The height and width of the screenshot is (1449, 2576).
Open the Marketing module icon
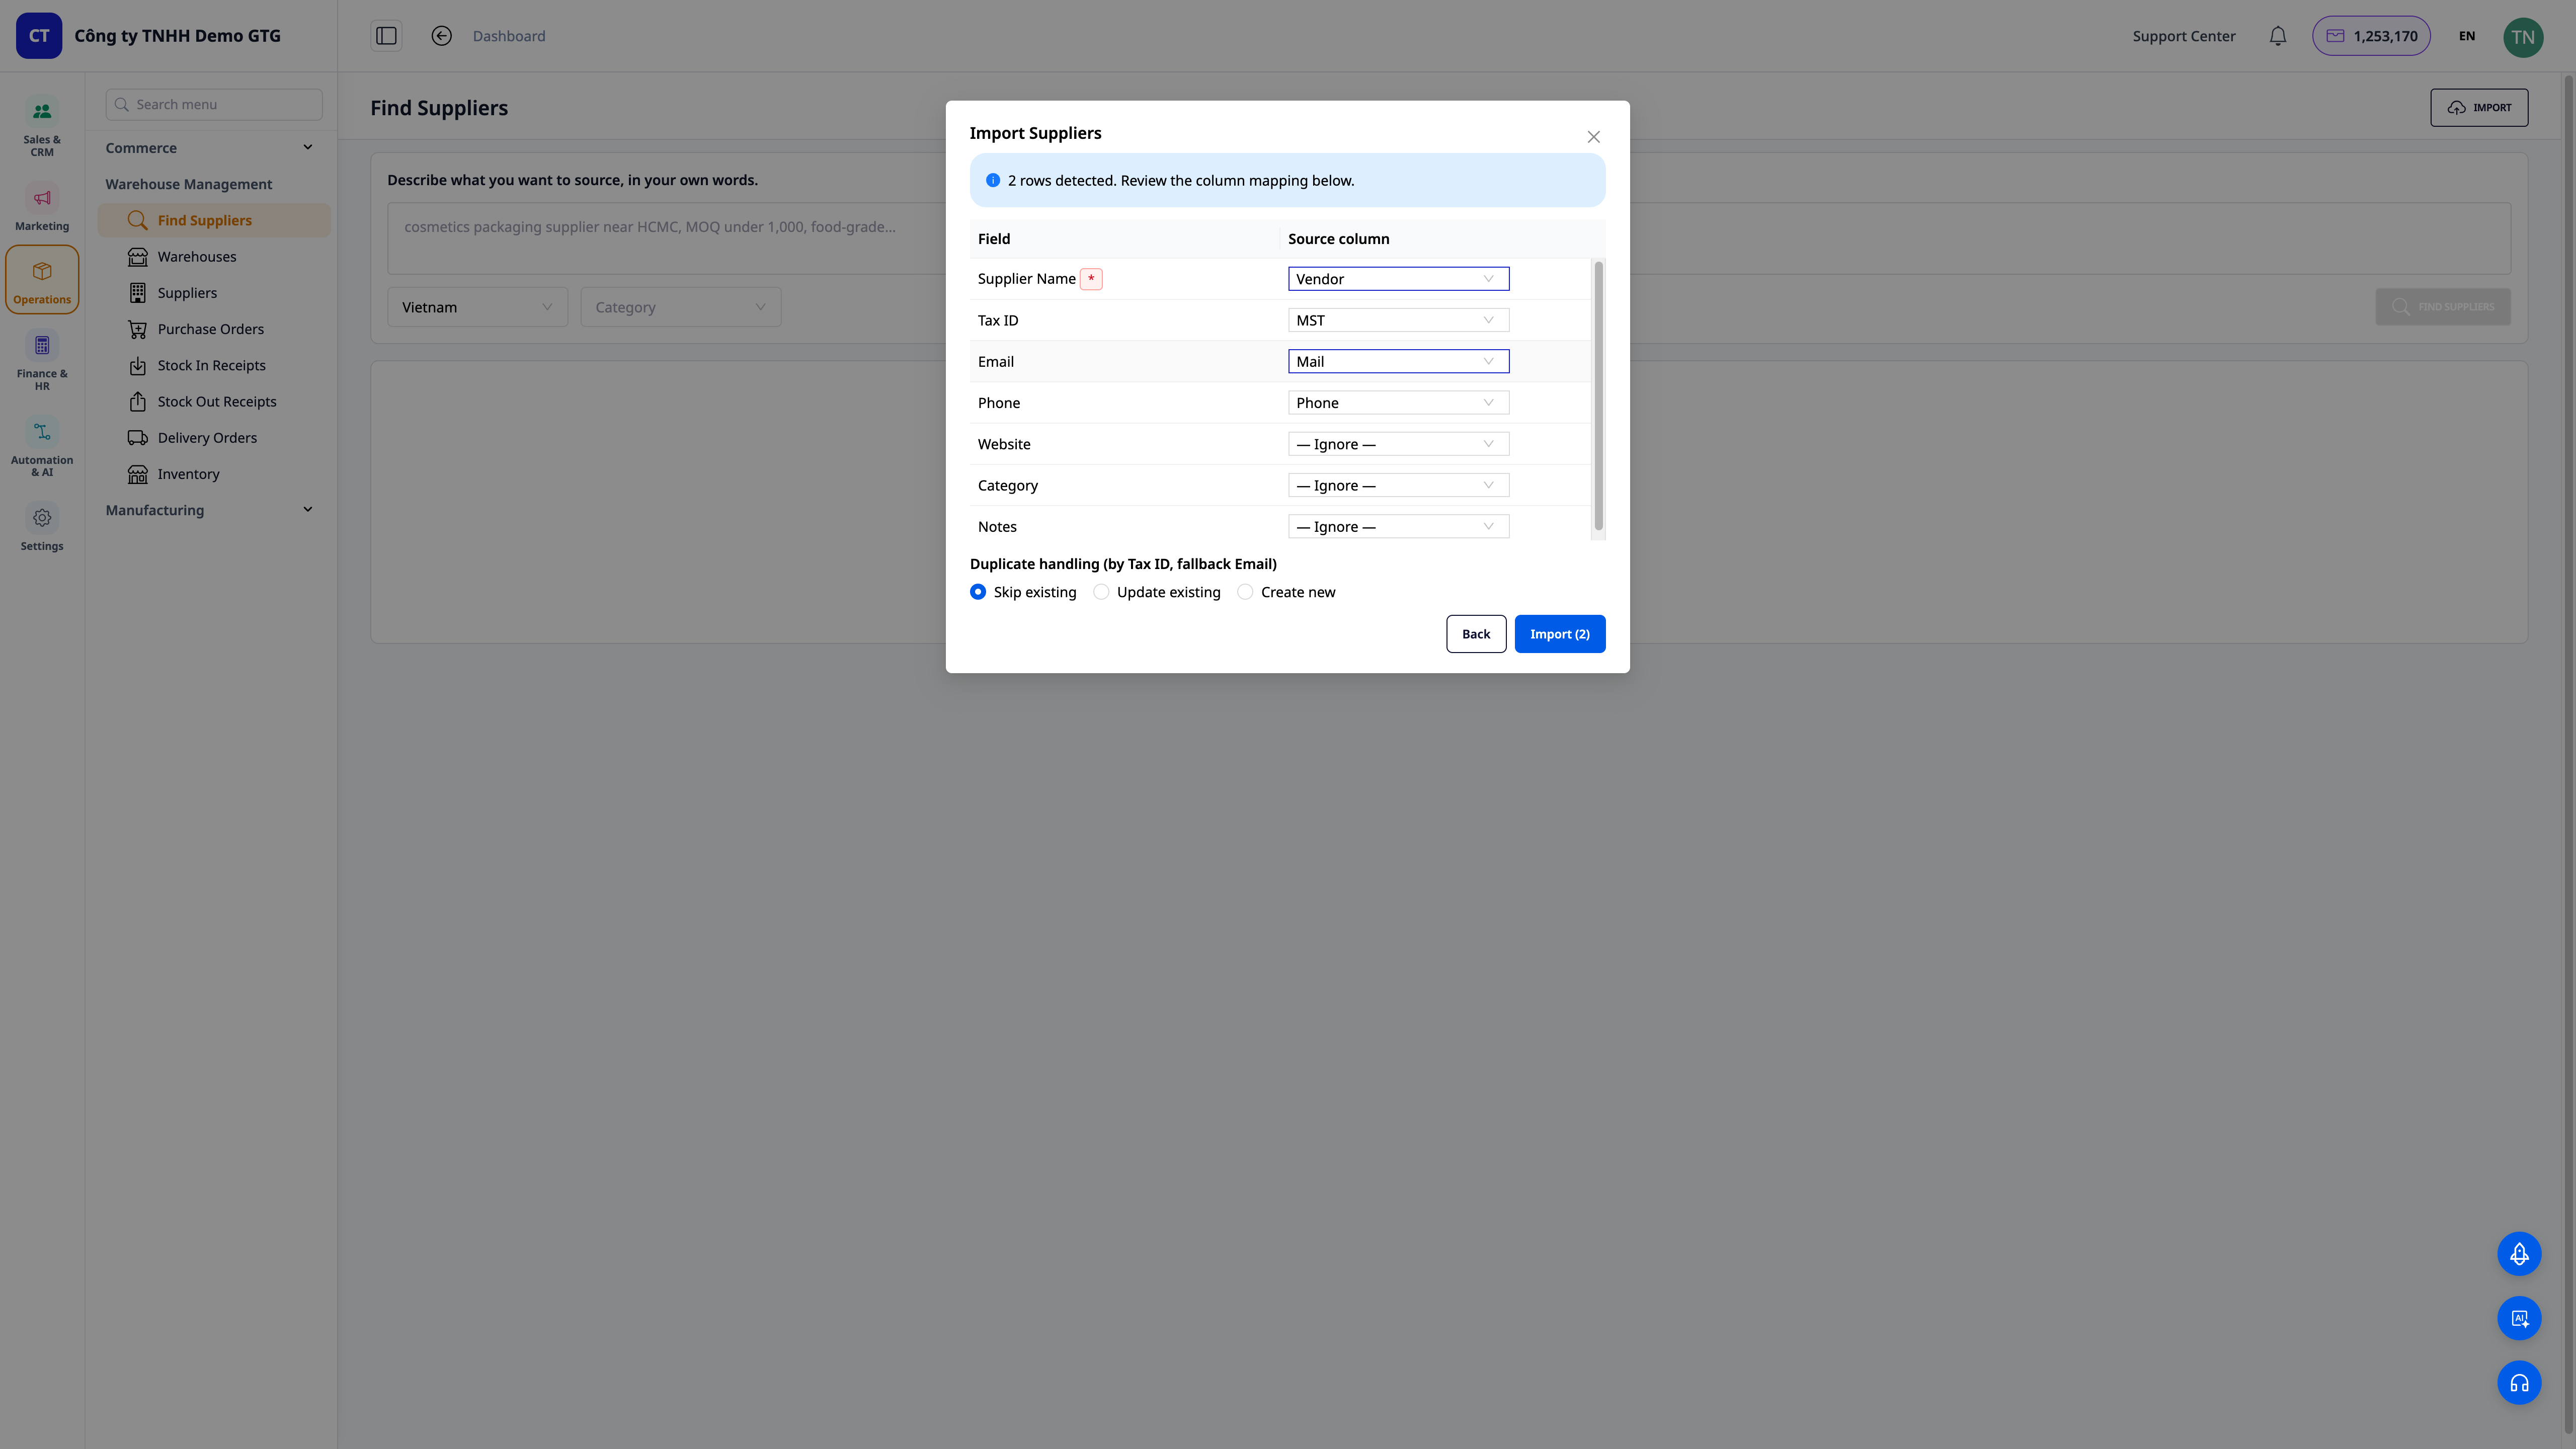pyautogui.click(x=42, y=198)
